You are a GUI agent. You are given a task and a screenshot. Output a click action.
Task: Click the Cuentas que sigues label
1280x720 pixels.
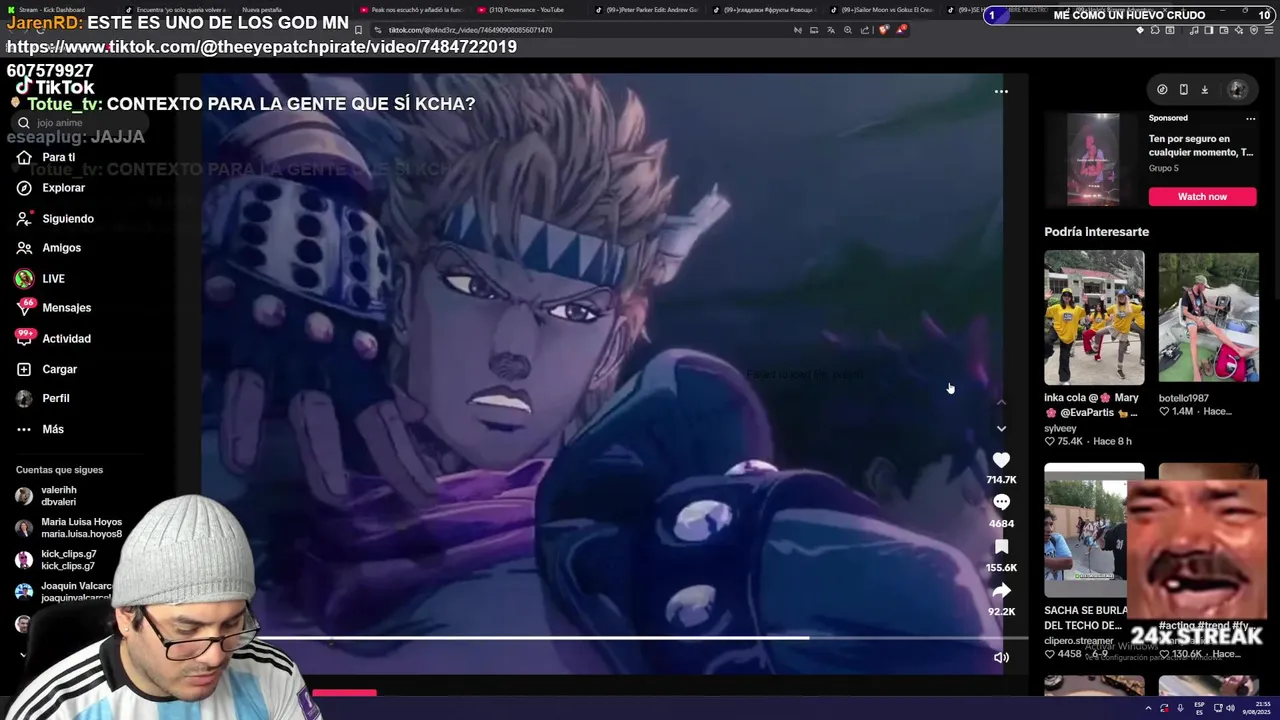59,470
